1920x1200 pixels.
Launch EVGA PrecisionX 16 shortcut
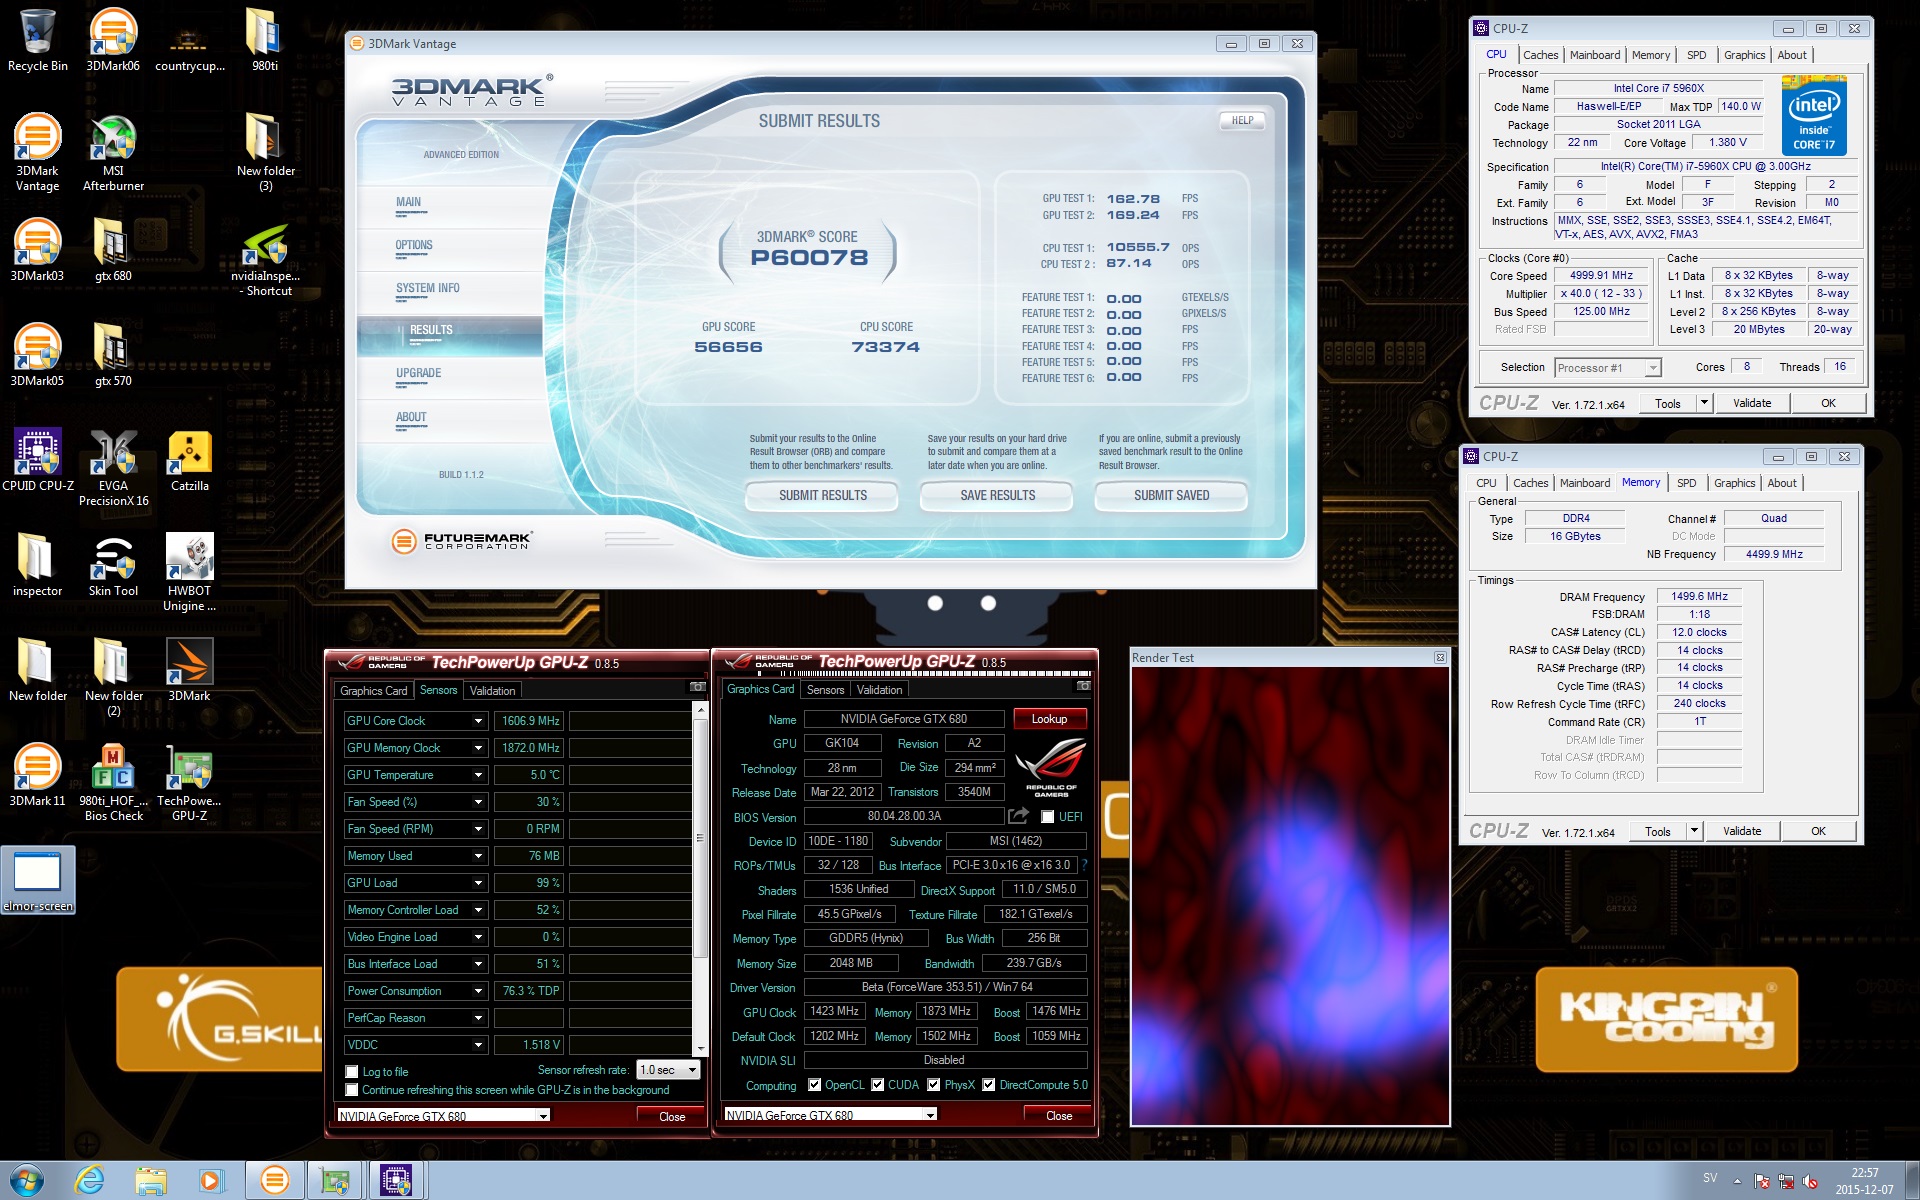click(113, 467)
